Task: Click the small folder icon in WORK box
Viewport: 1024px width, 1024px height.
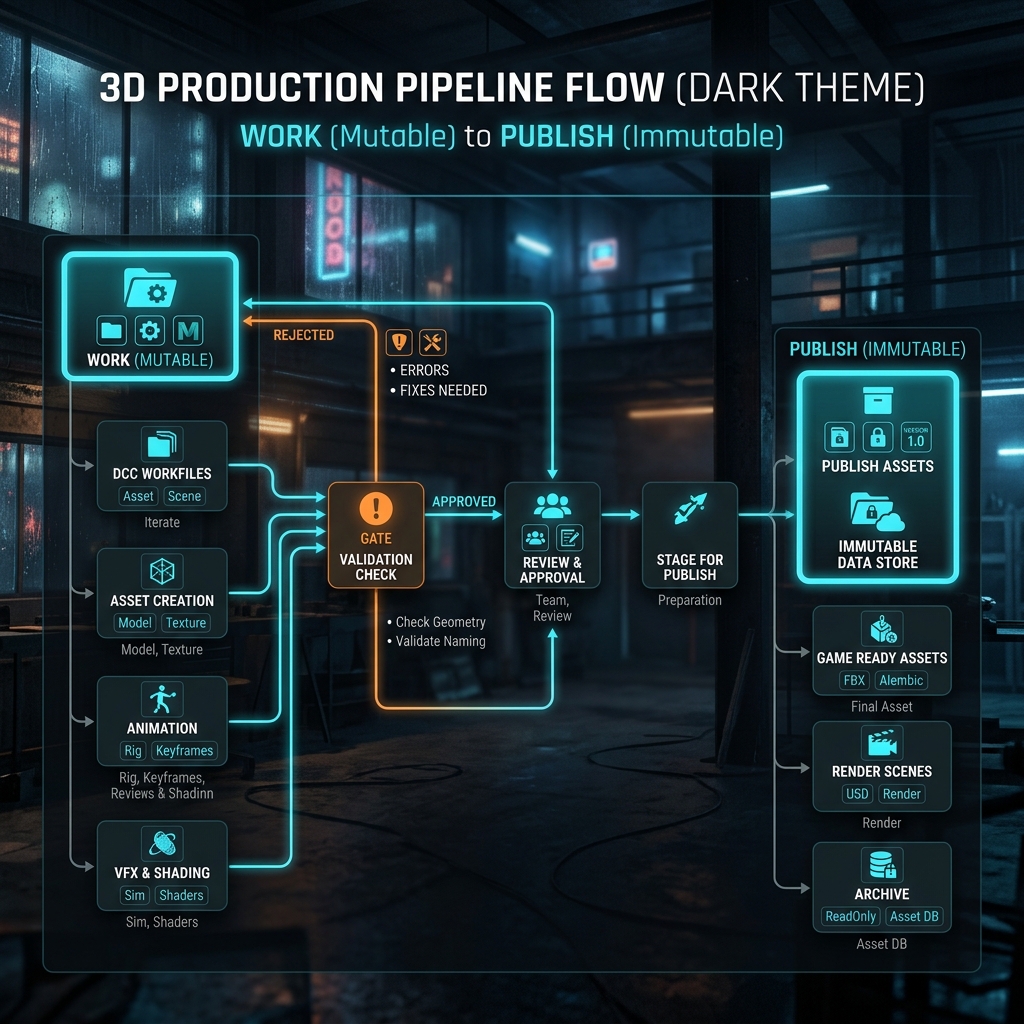Action: 112,330
